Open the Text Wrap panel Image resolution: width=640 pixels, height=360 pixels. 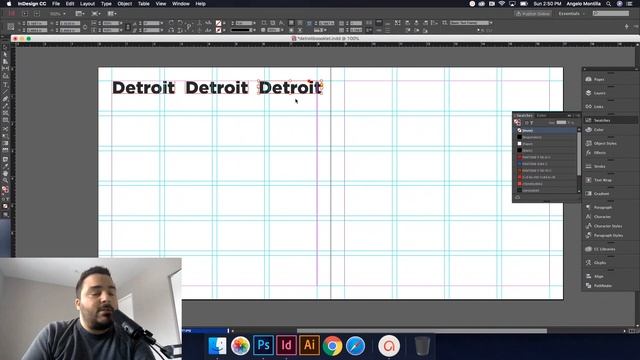[602, 180]
